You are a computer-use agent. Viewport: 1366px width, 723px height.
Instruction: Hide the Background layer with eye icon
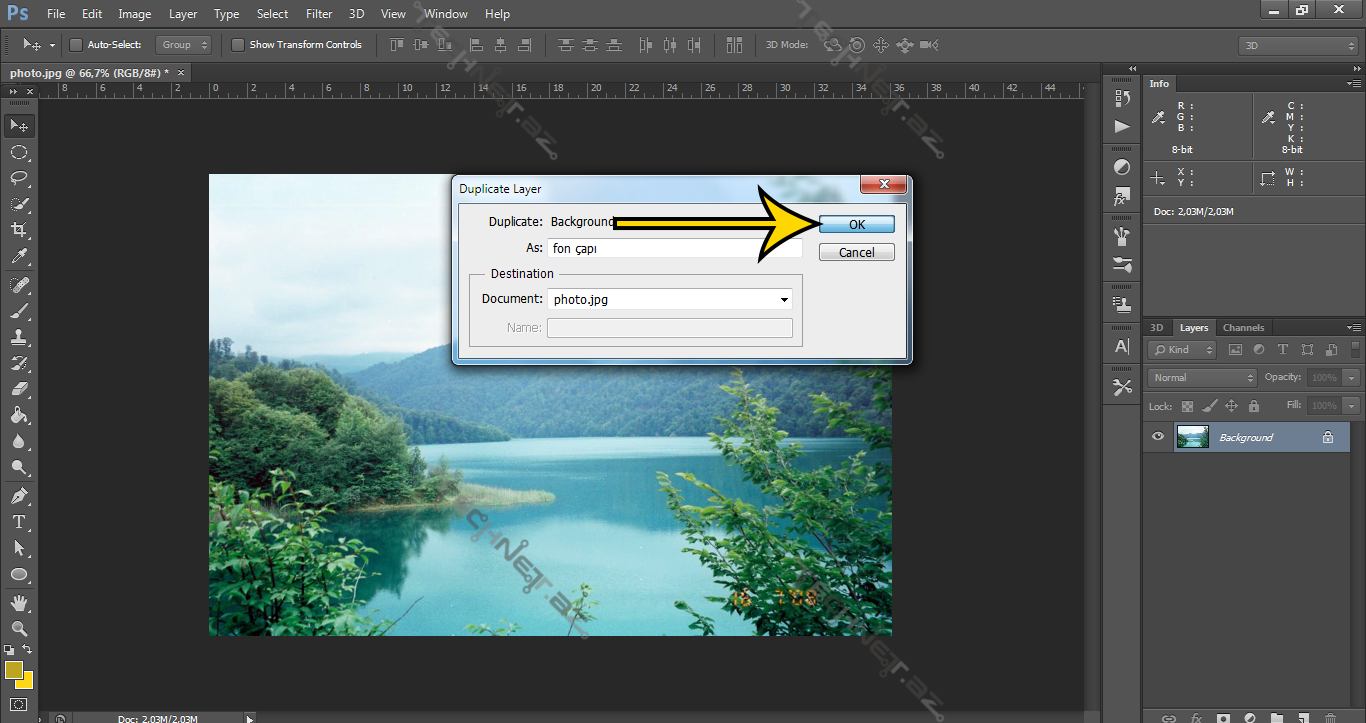click(1158, 437)
